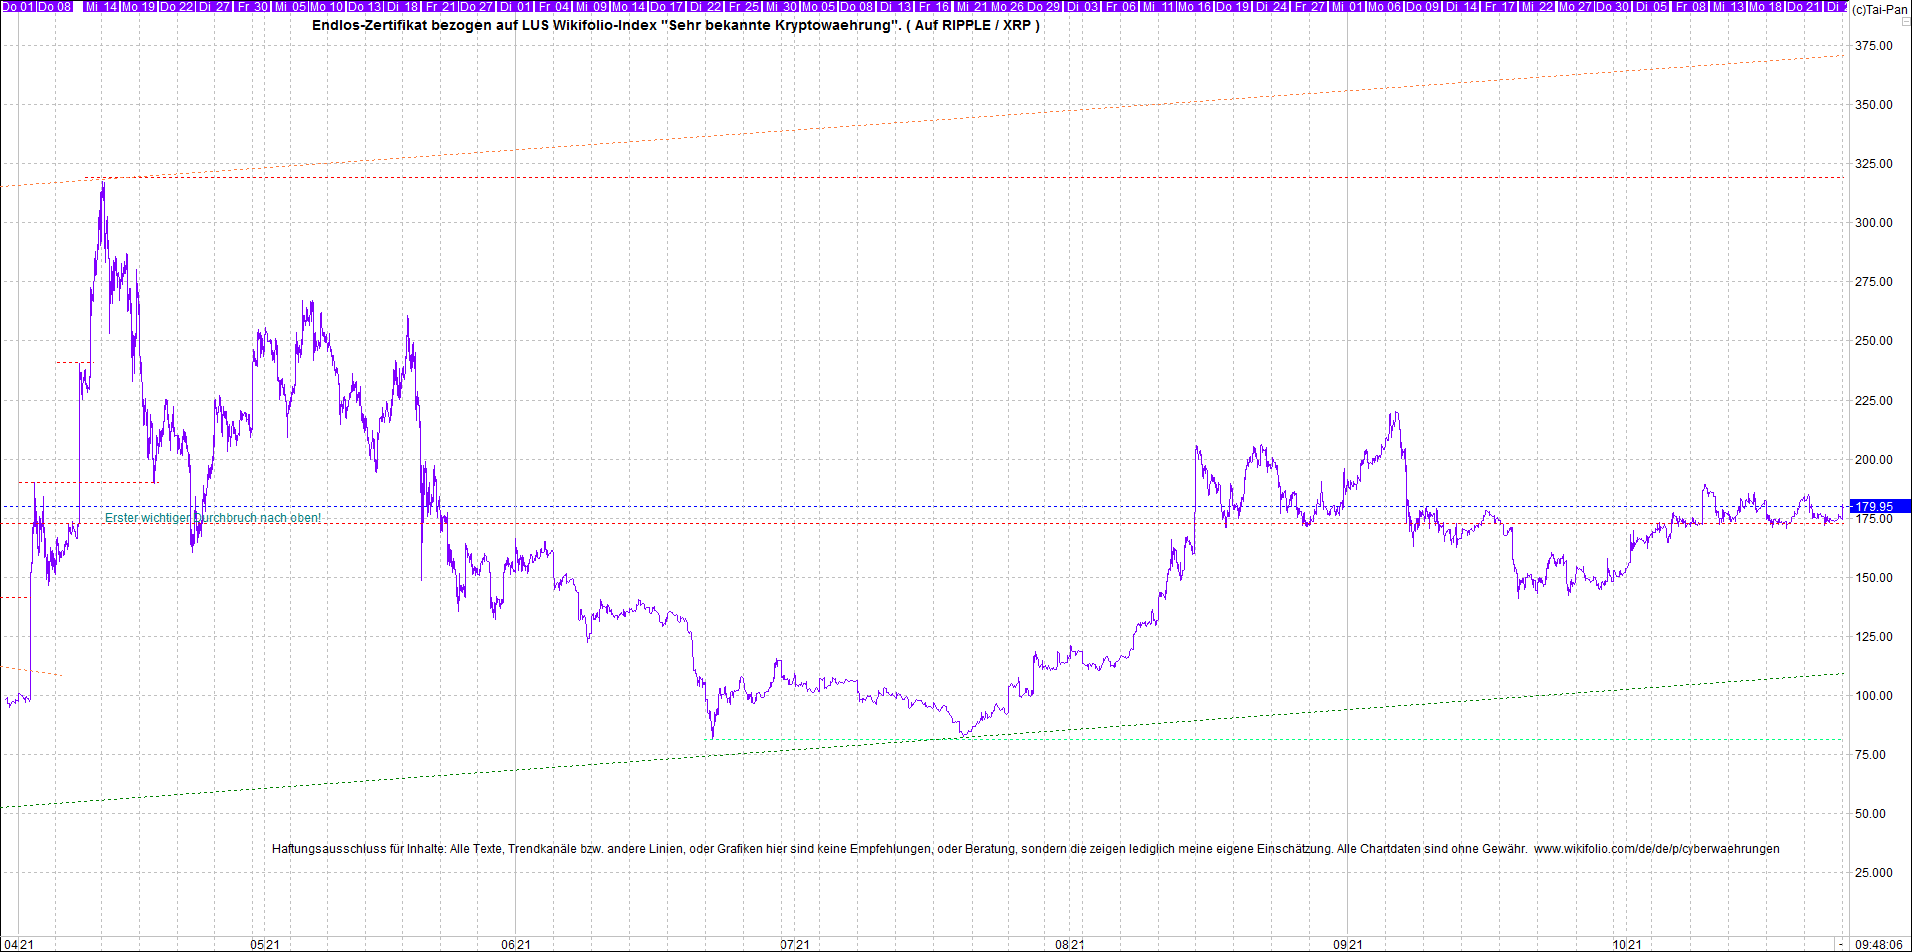
Task: Click the 07/21 month label on time axis
Action: [x=795, y=944]
